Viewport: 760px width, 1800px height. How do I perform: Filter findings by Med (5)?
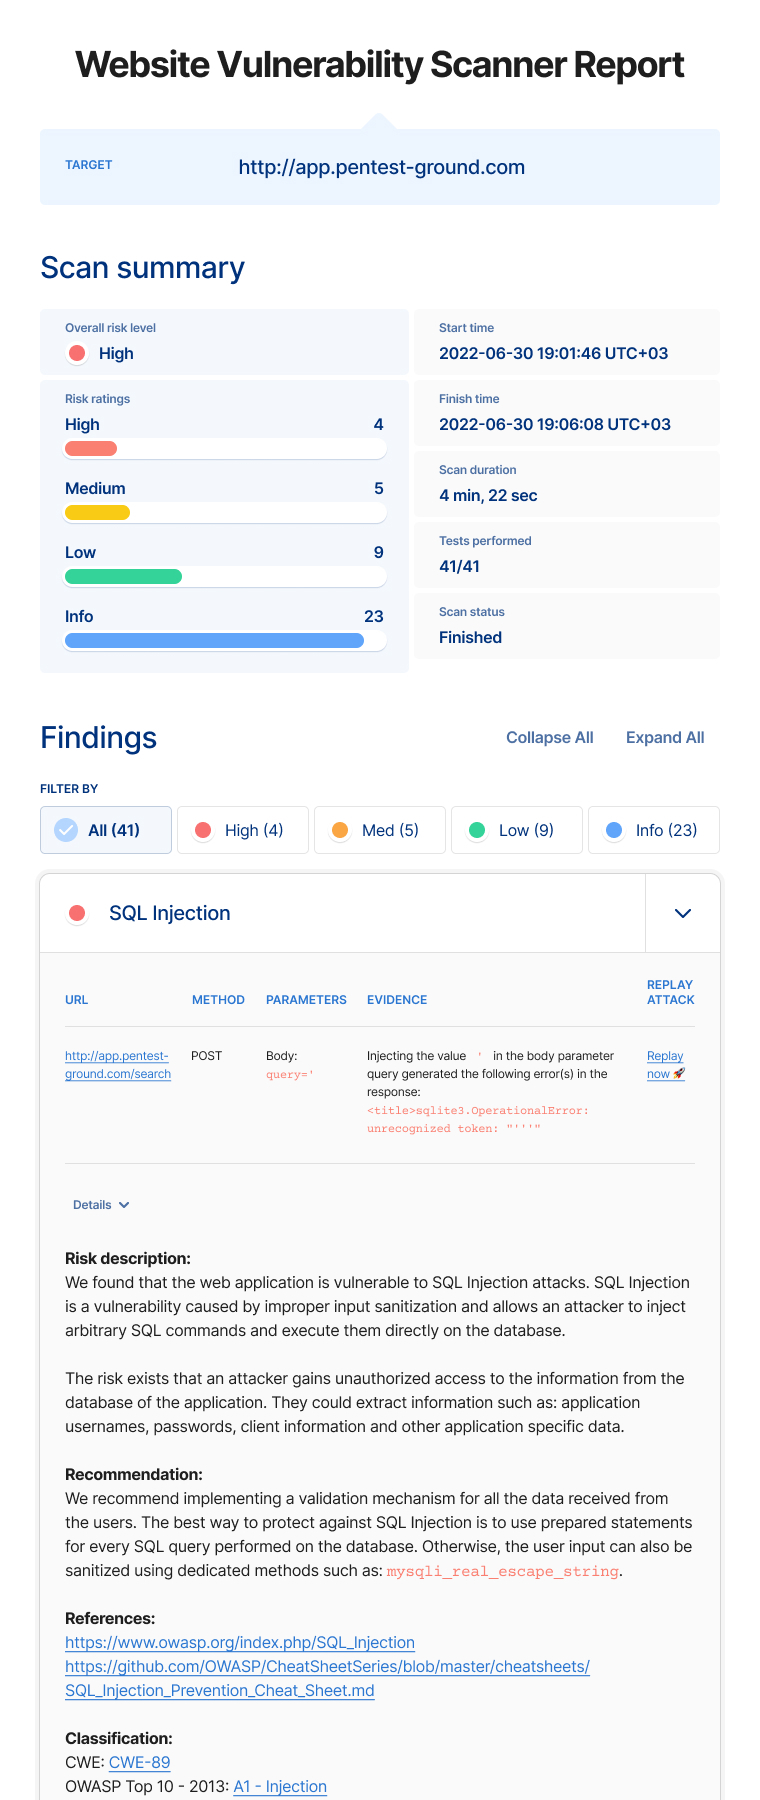pyautogui.click(x=380, y=830)
